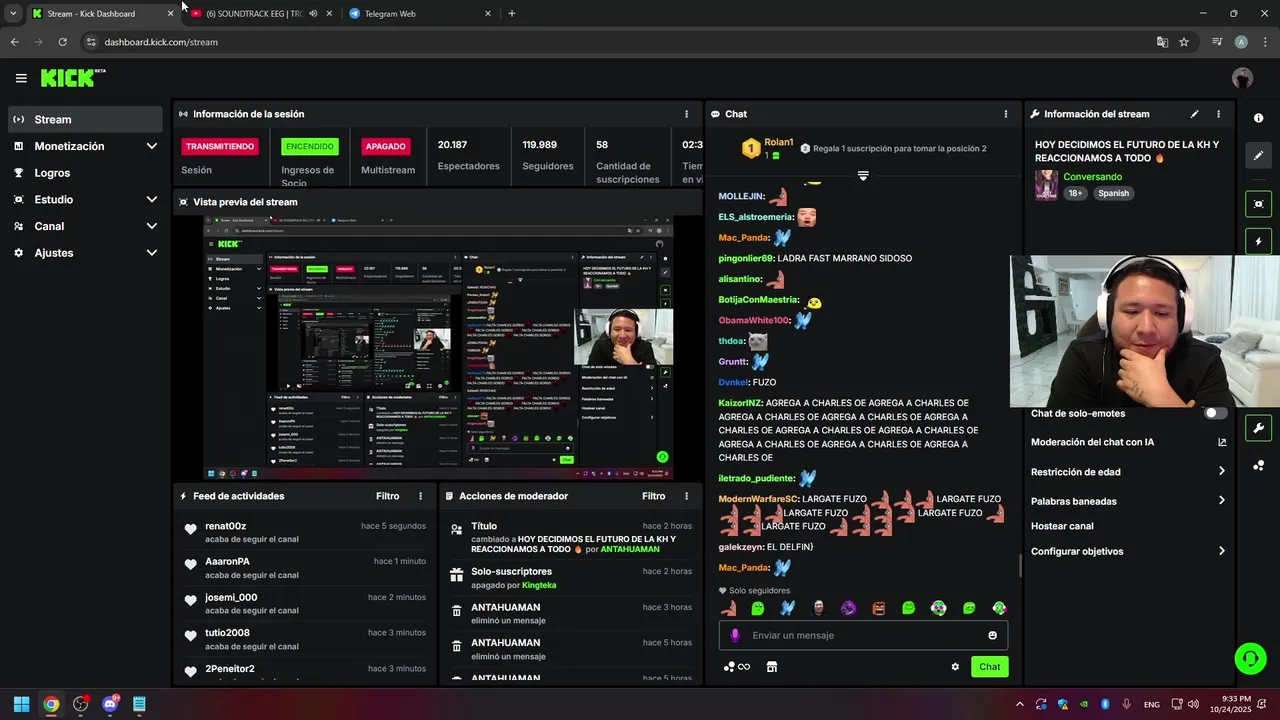Open the emoji picker in message box
Image resolution: width=1280 pixels, height=720 pixels.
(992, 635)
